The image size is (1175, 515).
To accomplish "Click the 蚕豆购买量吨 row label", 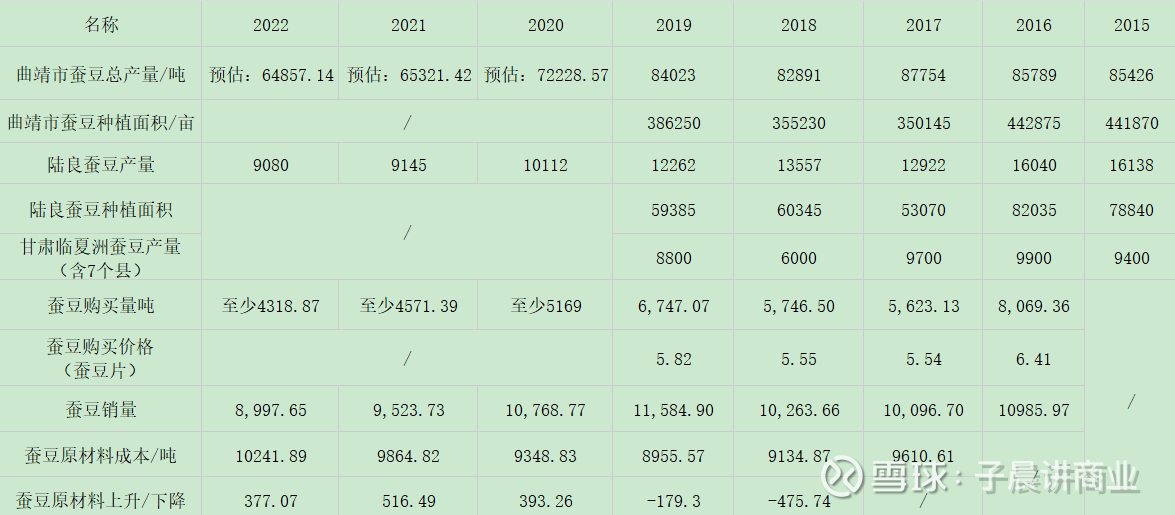I will click(101, 305).
